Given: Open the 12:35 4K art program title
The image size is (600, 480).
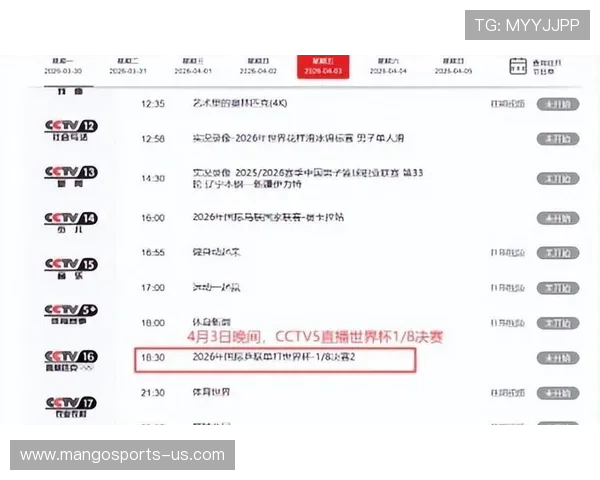Looking at the screenshot, I should (x=240, y=103).
